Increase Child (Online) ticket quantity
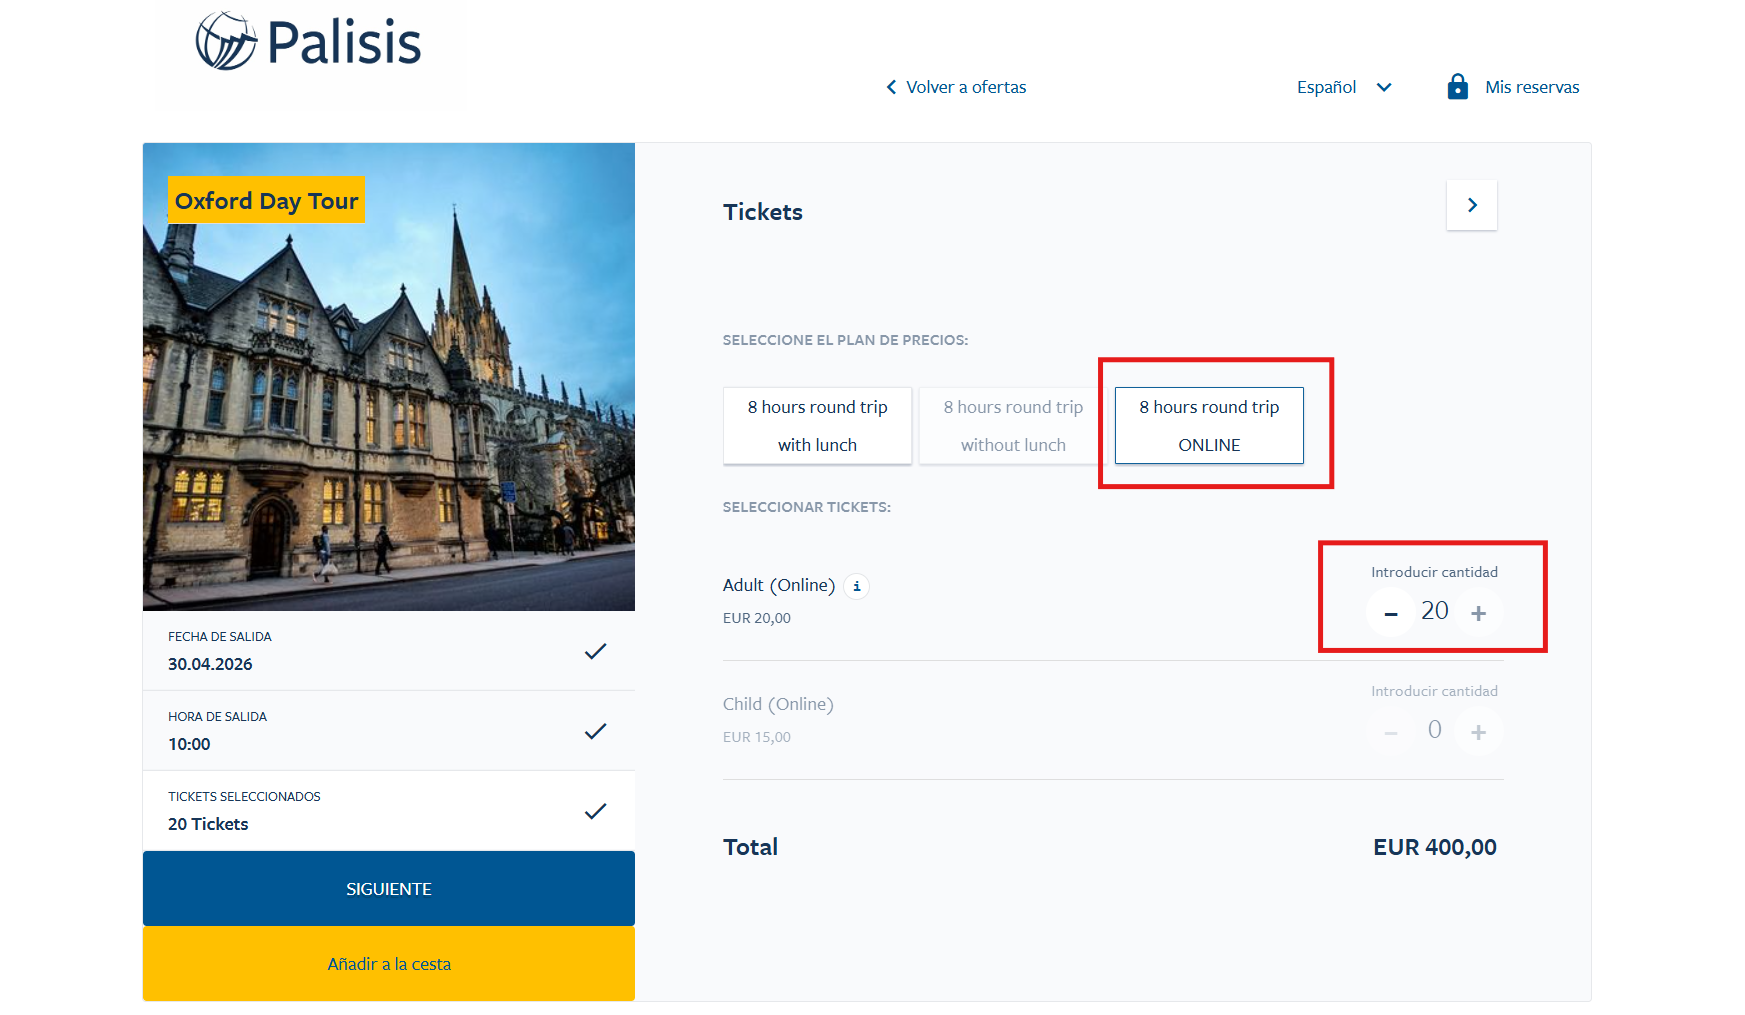Image resolution: width=1745 pixels, height=1015 pixels. 1479,732
